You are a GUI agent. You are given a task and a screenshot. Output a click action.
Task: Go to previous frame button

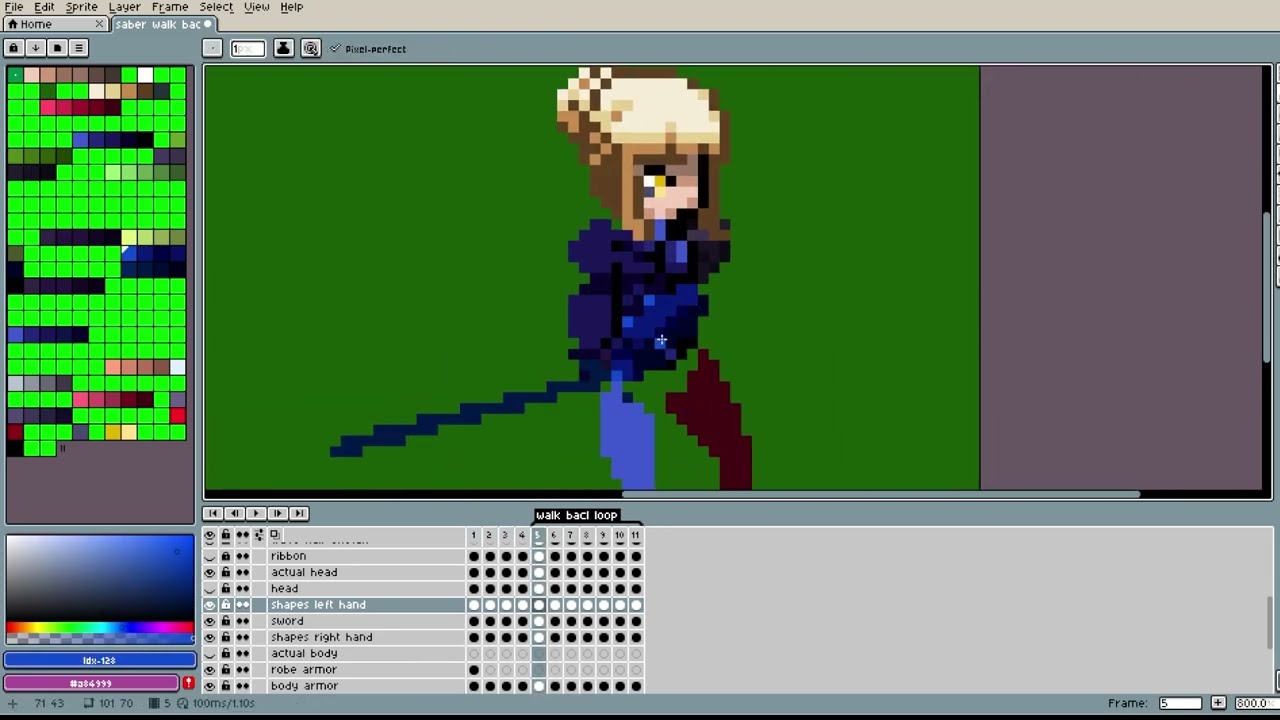[x=234, y=513]
